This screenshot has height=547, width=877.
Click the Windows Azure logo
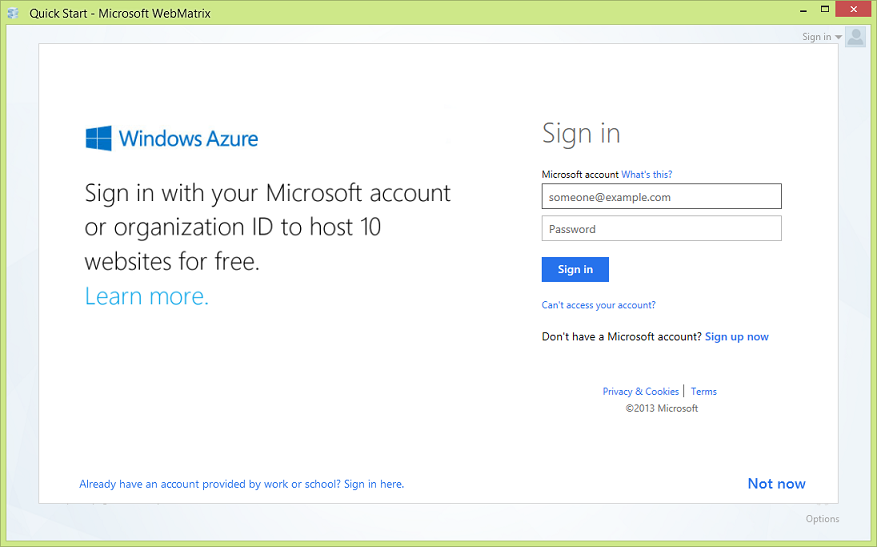point(172,138)
